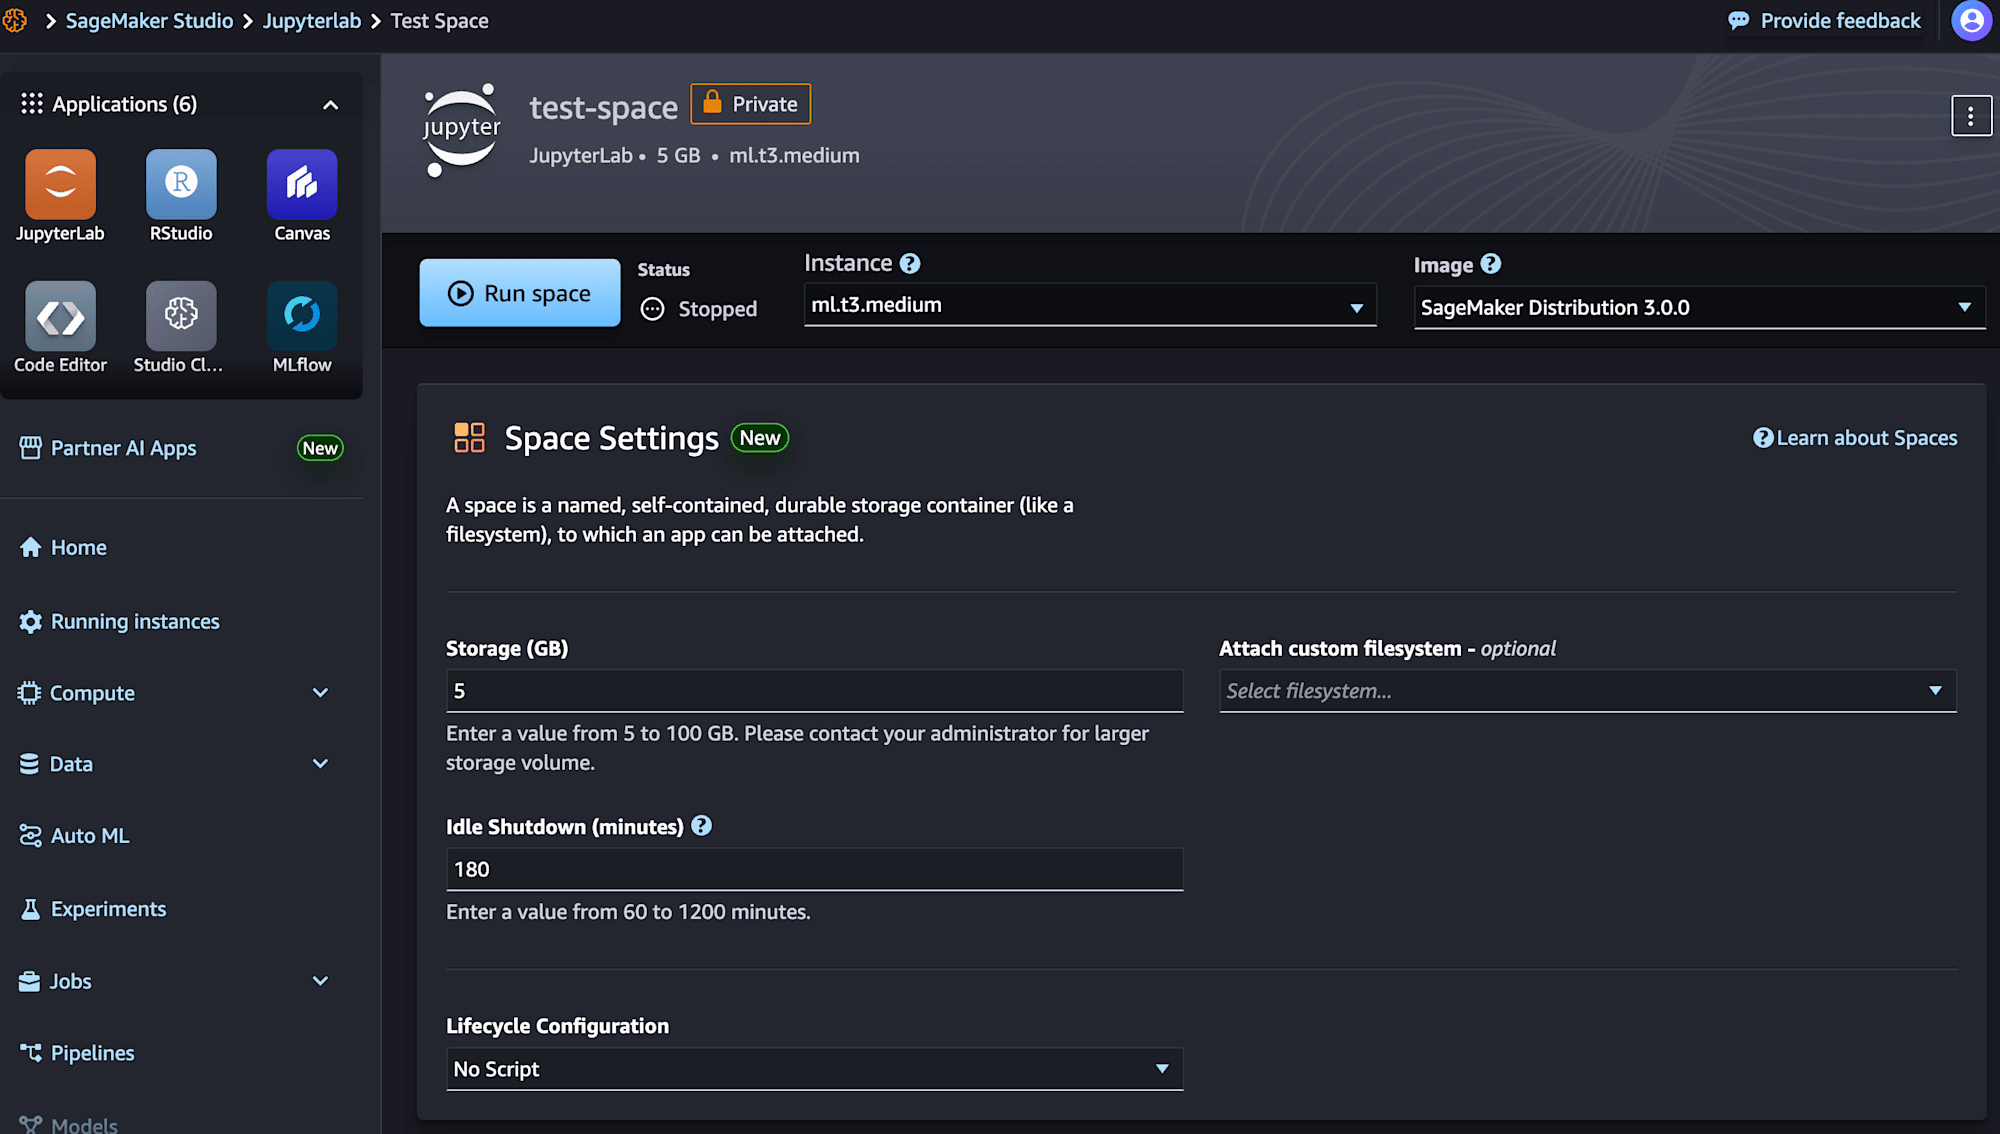The image size is (2000, 1134).
Task: Click the Home house icon
Action: (x=30, y=547)
